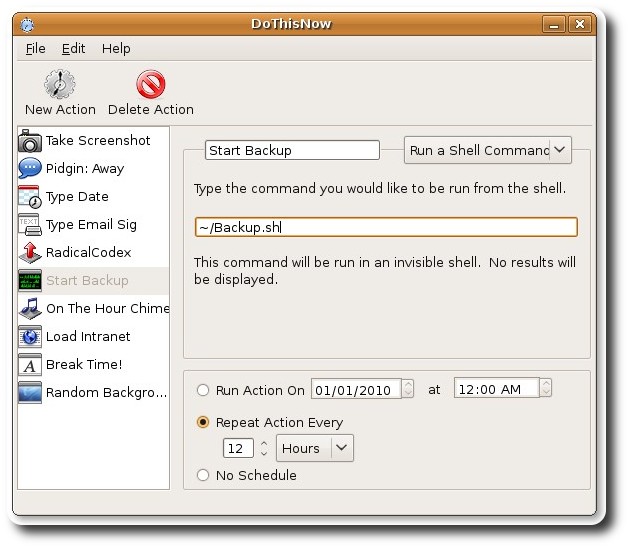Select the RadicalCodex red arrow icon
629x548 pixels.
point(30,252)
